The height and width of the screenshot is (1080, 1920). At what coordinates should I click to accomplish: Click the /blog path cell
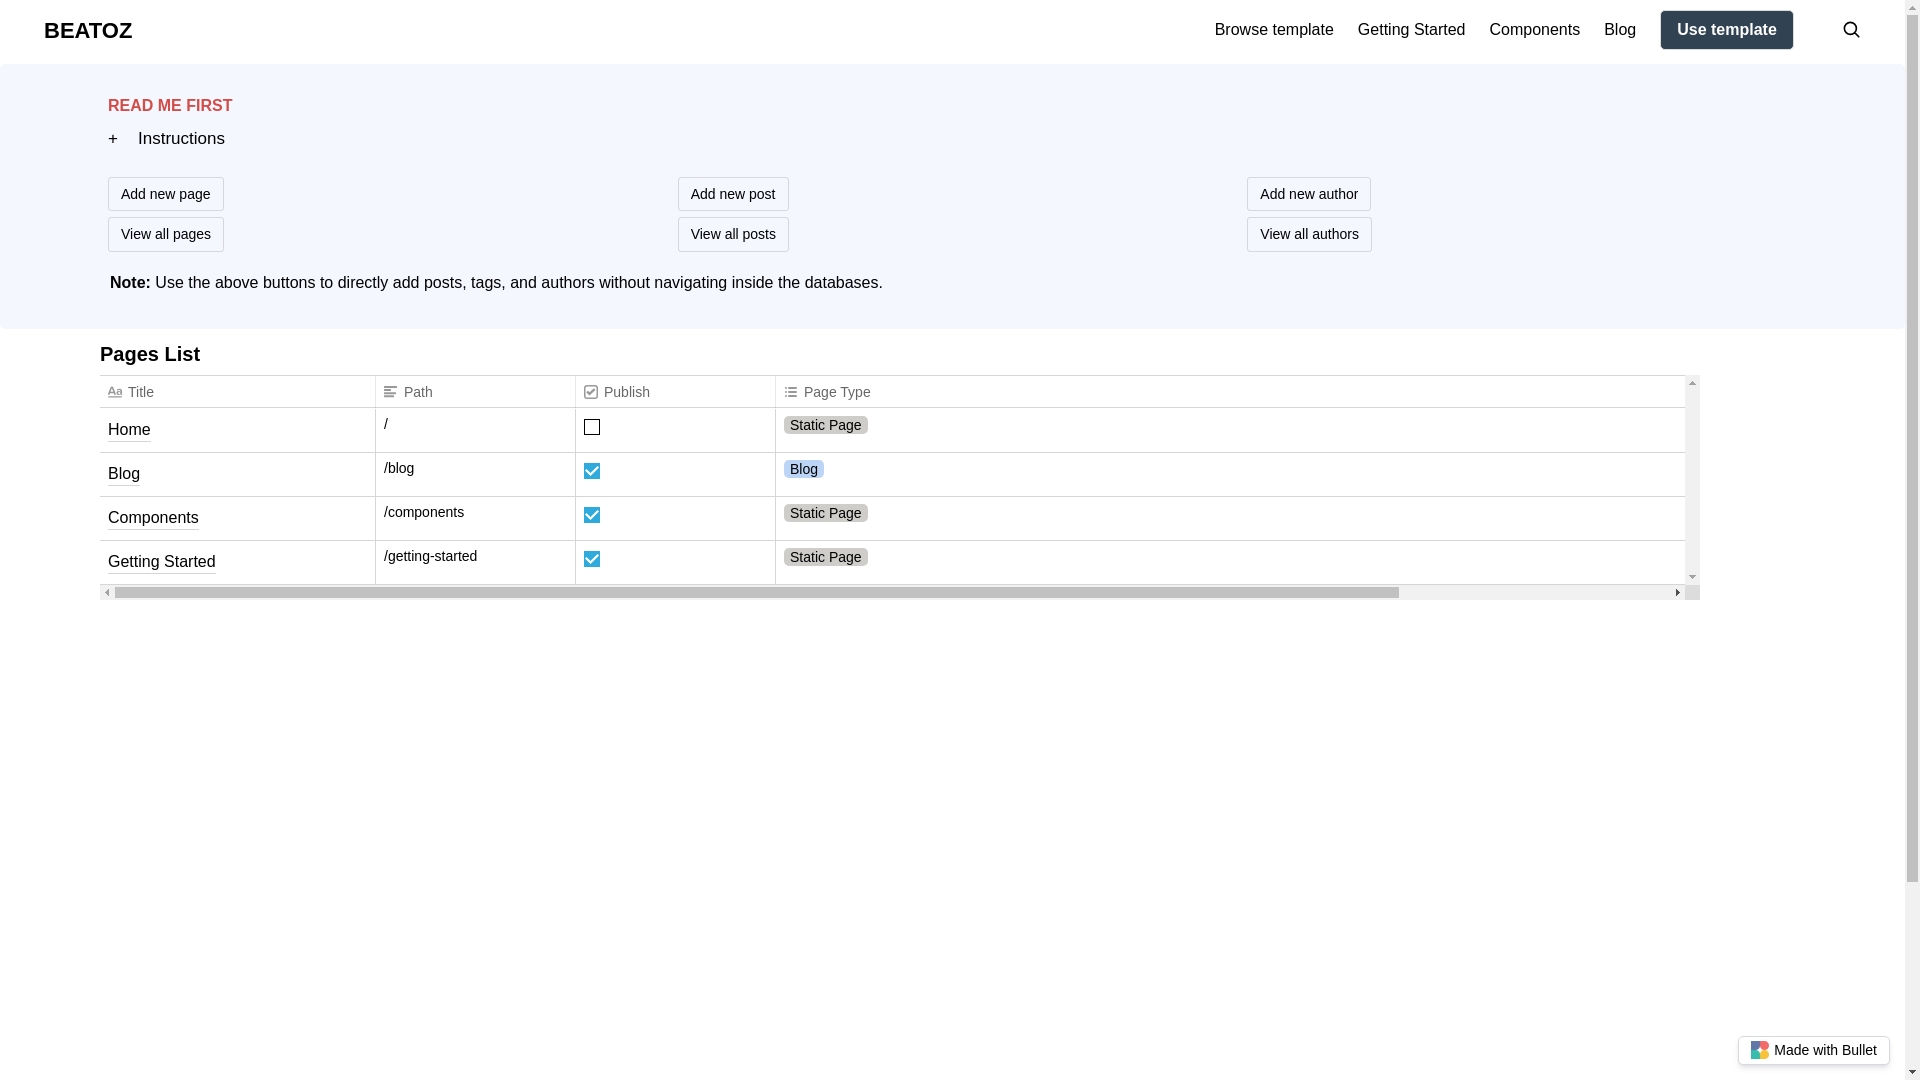point(475,474)
